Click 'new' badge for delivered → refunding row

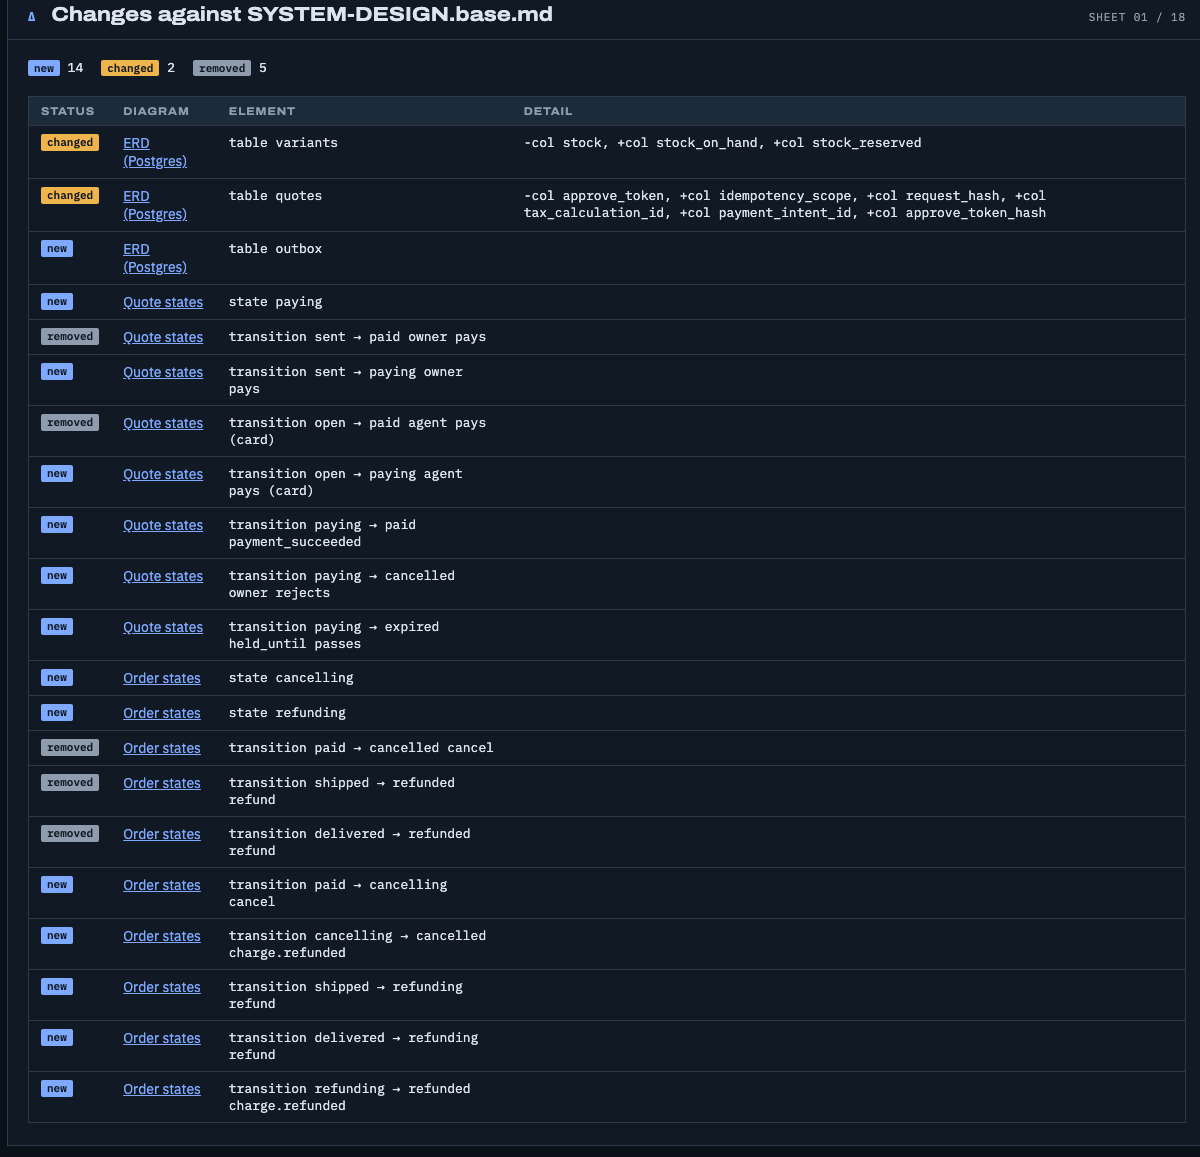57,1038
